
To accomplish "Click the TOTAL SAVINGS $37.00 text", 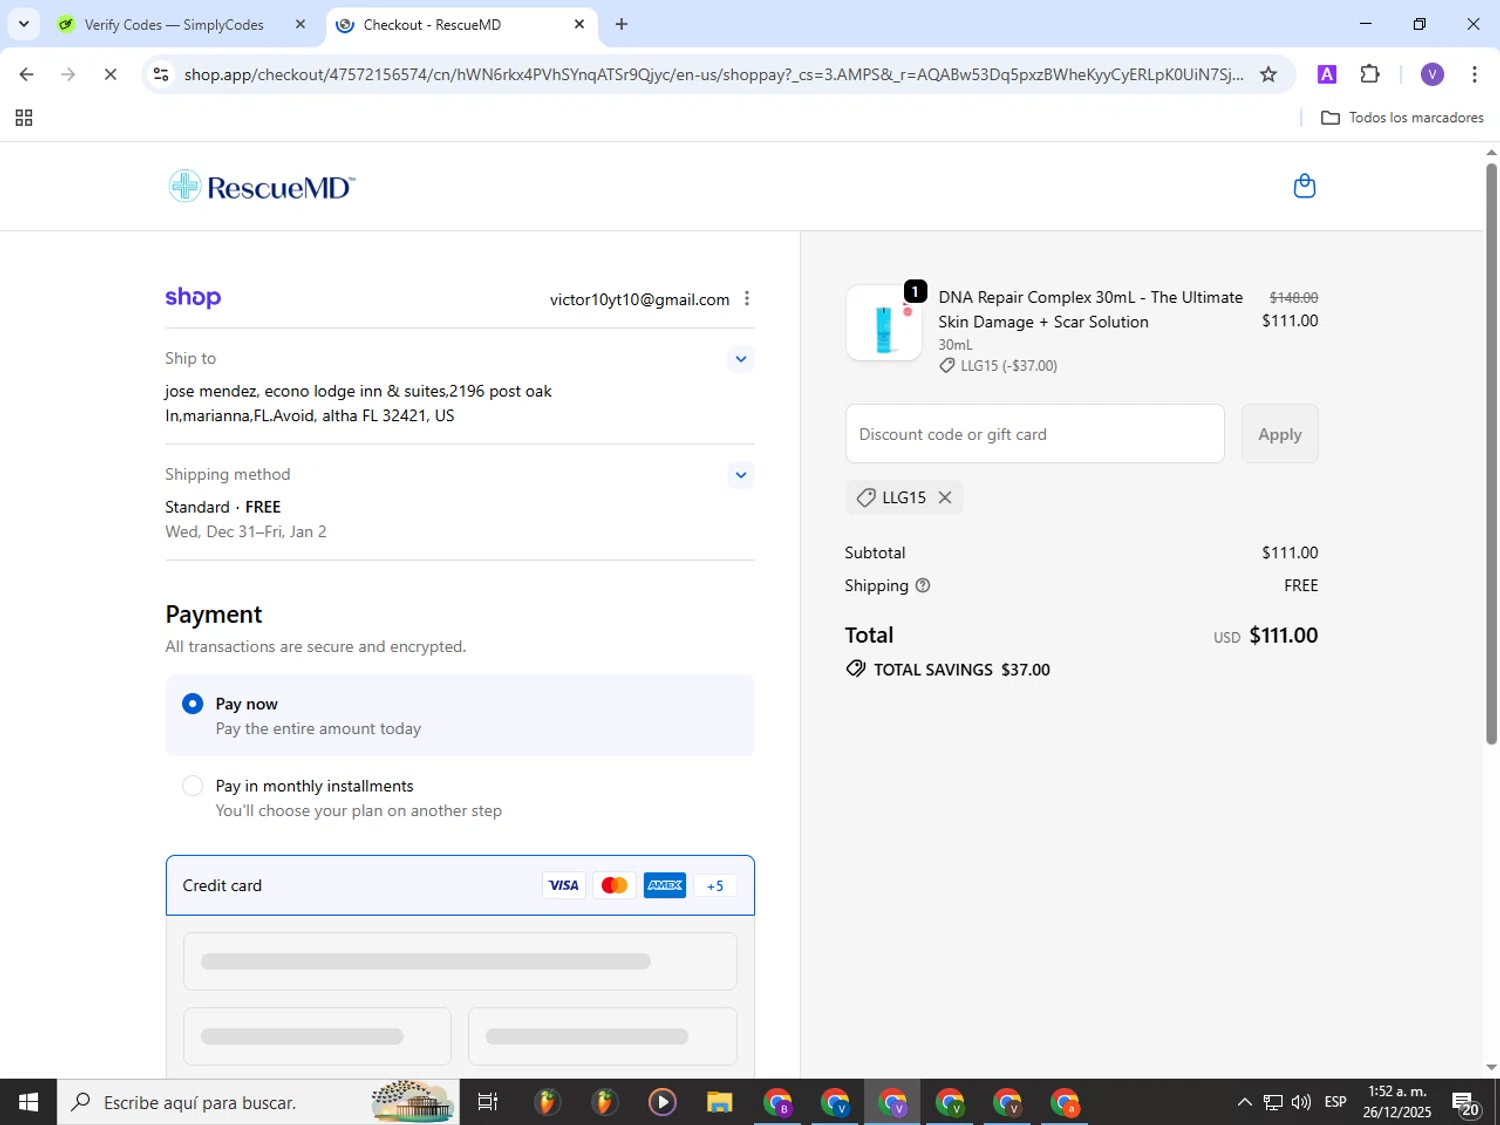I will click(961, 670).
